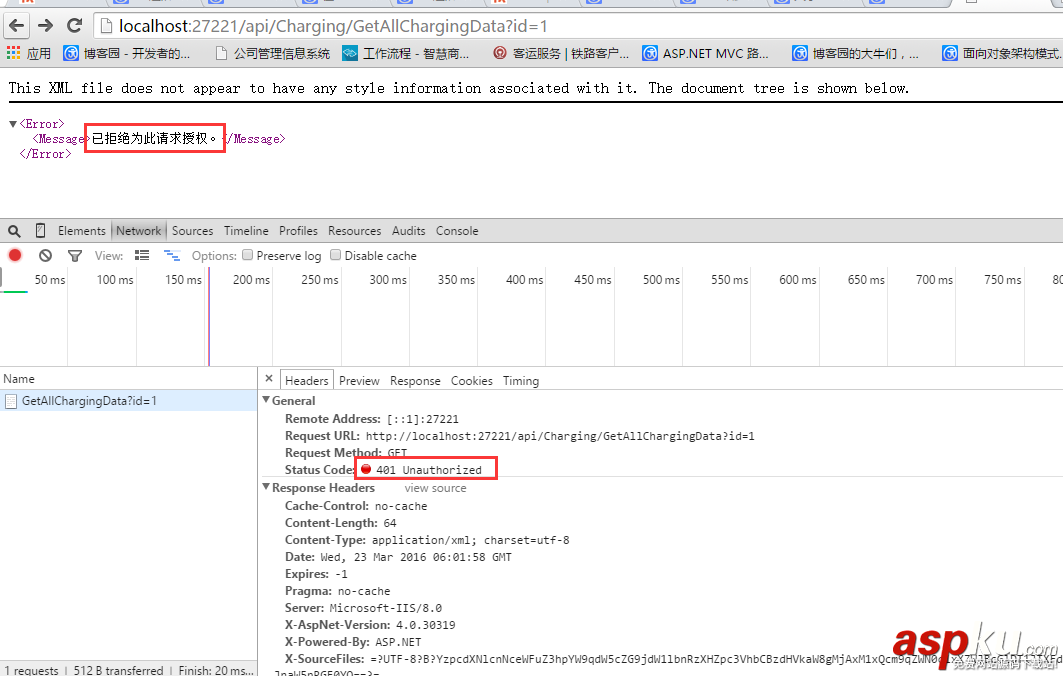The image size is (1063, 676).
Task: Collapse the General section
Action: pyautogui.click(x=263, y=400)
